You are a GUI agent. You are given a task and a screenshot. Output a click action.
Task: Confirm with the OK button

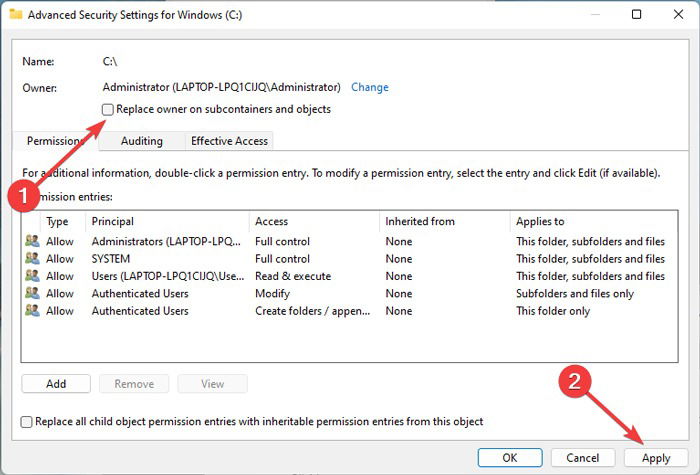(510, 458)
